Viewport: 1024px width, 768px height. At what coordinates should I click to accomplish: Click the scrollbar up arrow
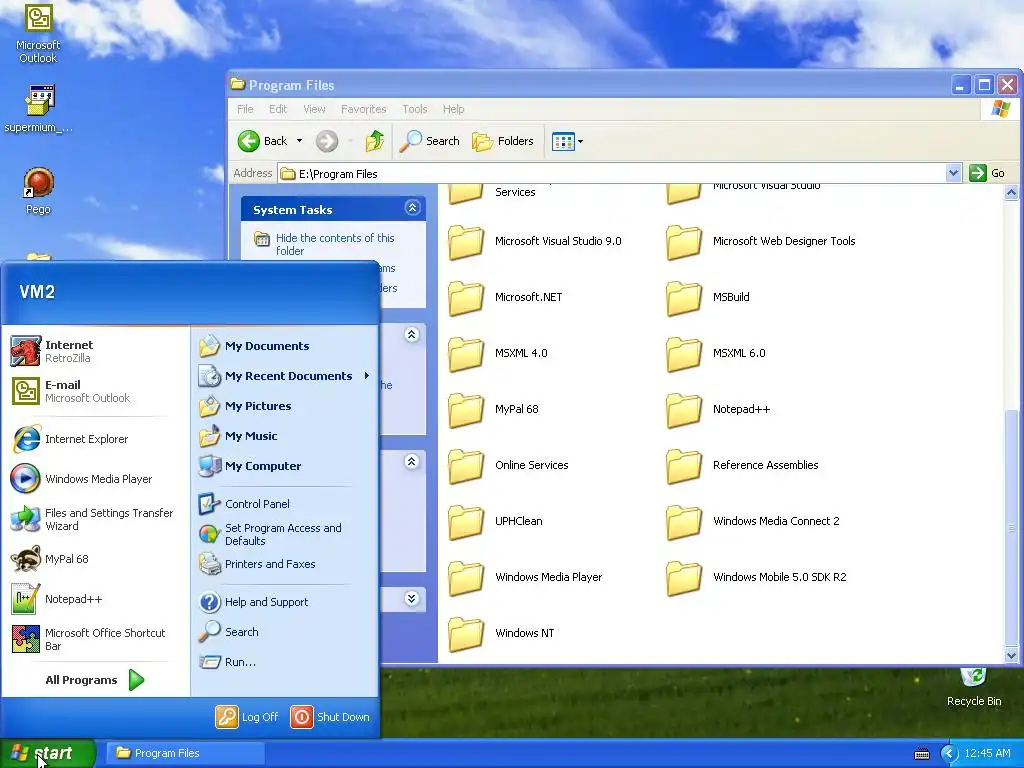click(x=1011, y=192)
